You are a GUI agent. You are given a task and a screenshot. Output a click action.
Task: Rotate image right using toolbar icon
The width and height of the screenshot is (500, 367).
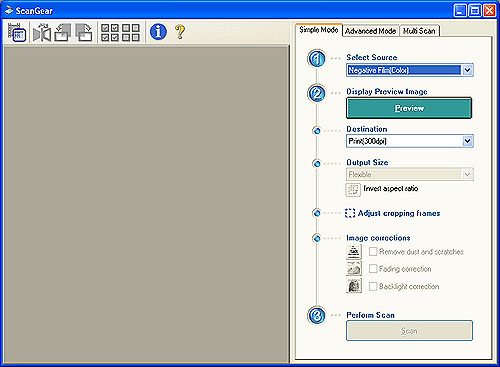coord(84,32)
